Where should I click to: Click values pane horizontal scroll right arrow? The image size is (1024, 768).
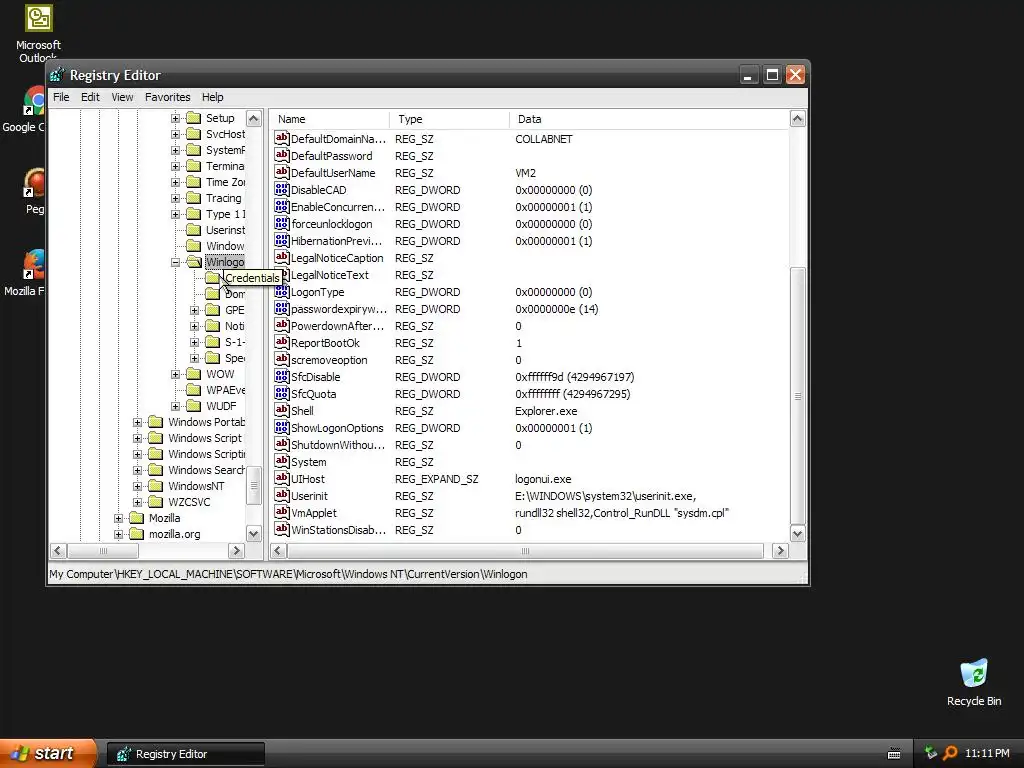tap(780, 551)
